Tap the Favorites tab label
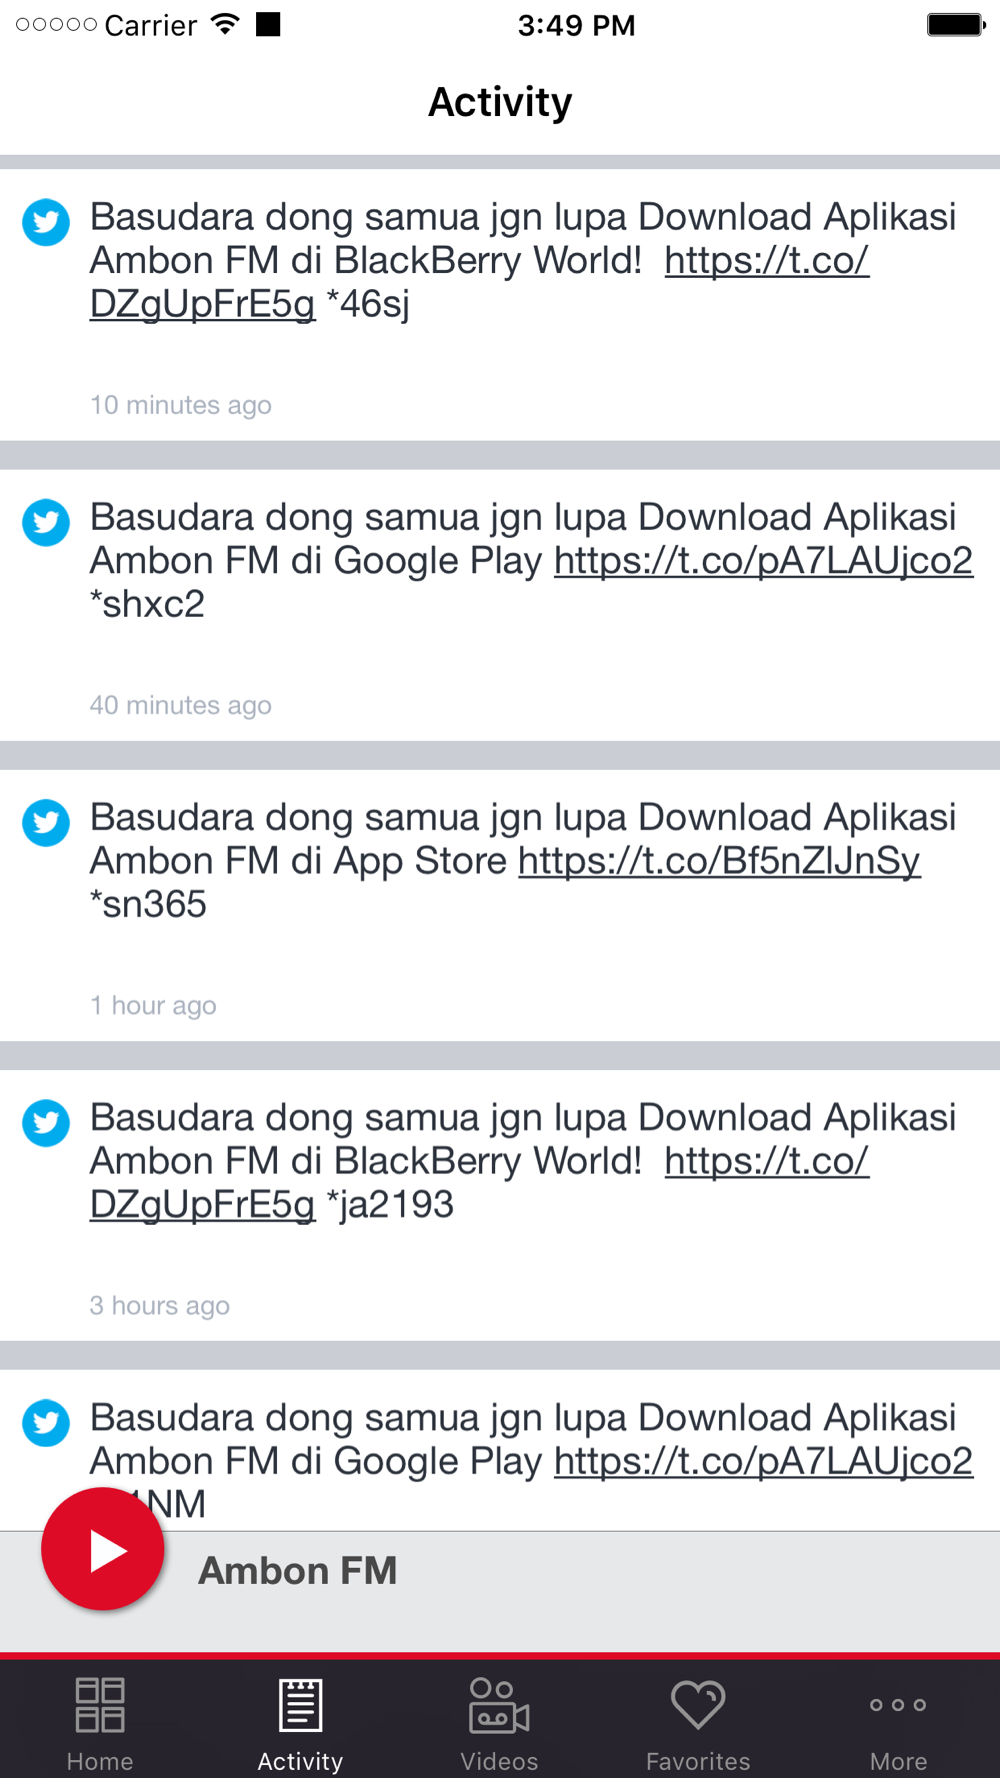 tap(698, 1761)
